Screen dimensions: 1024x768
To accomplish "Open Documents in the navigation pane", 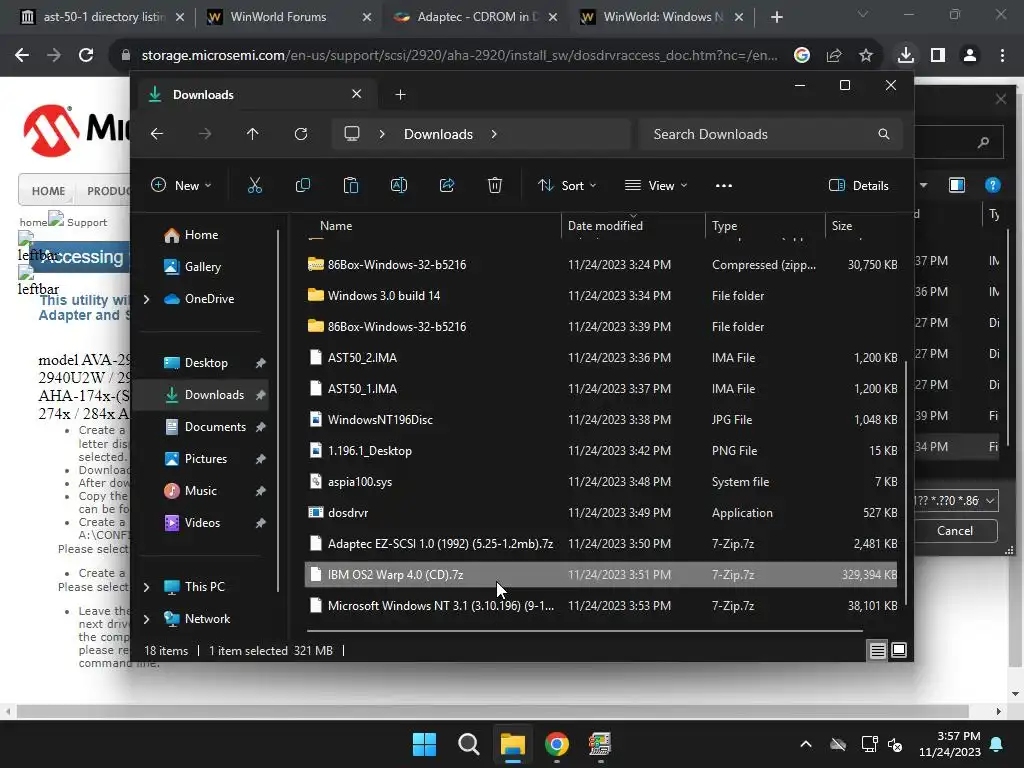I will (x=215, y=427).
